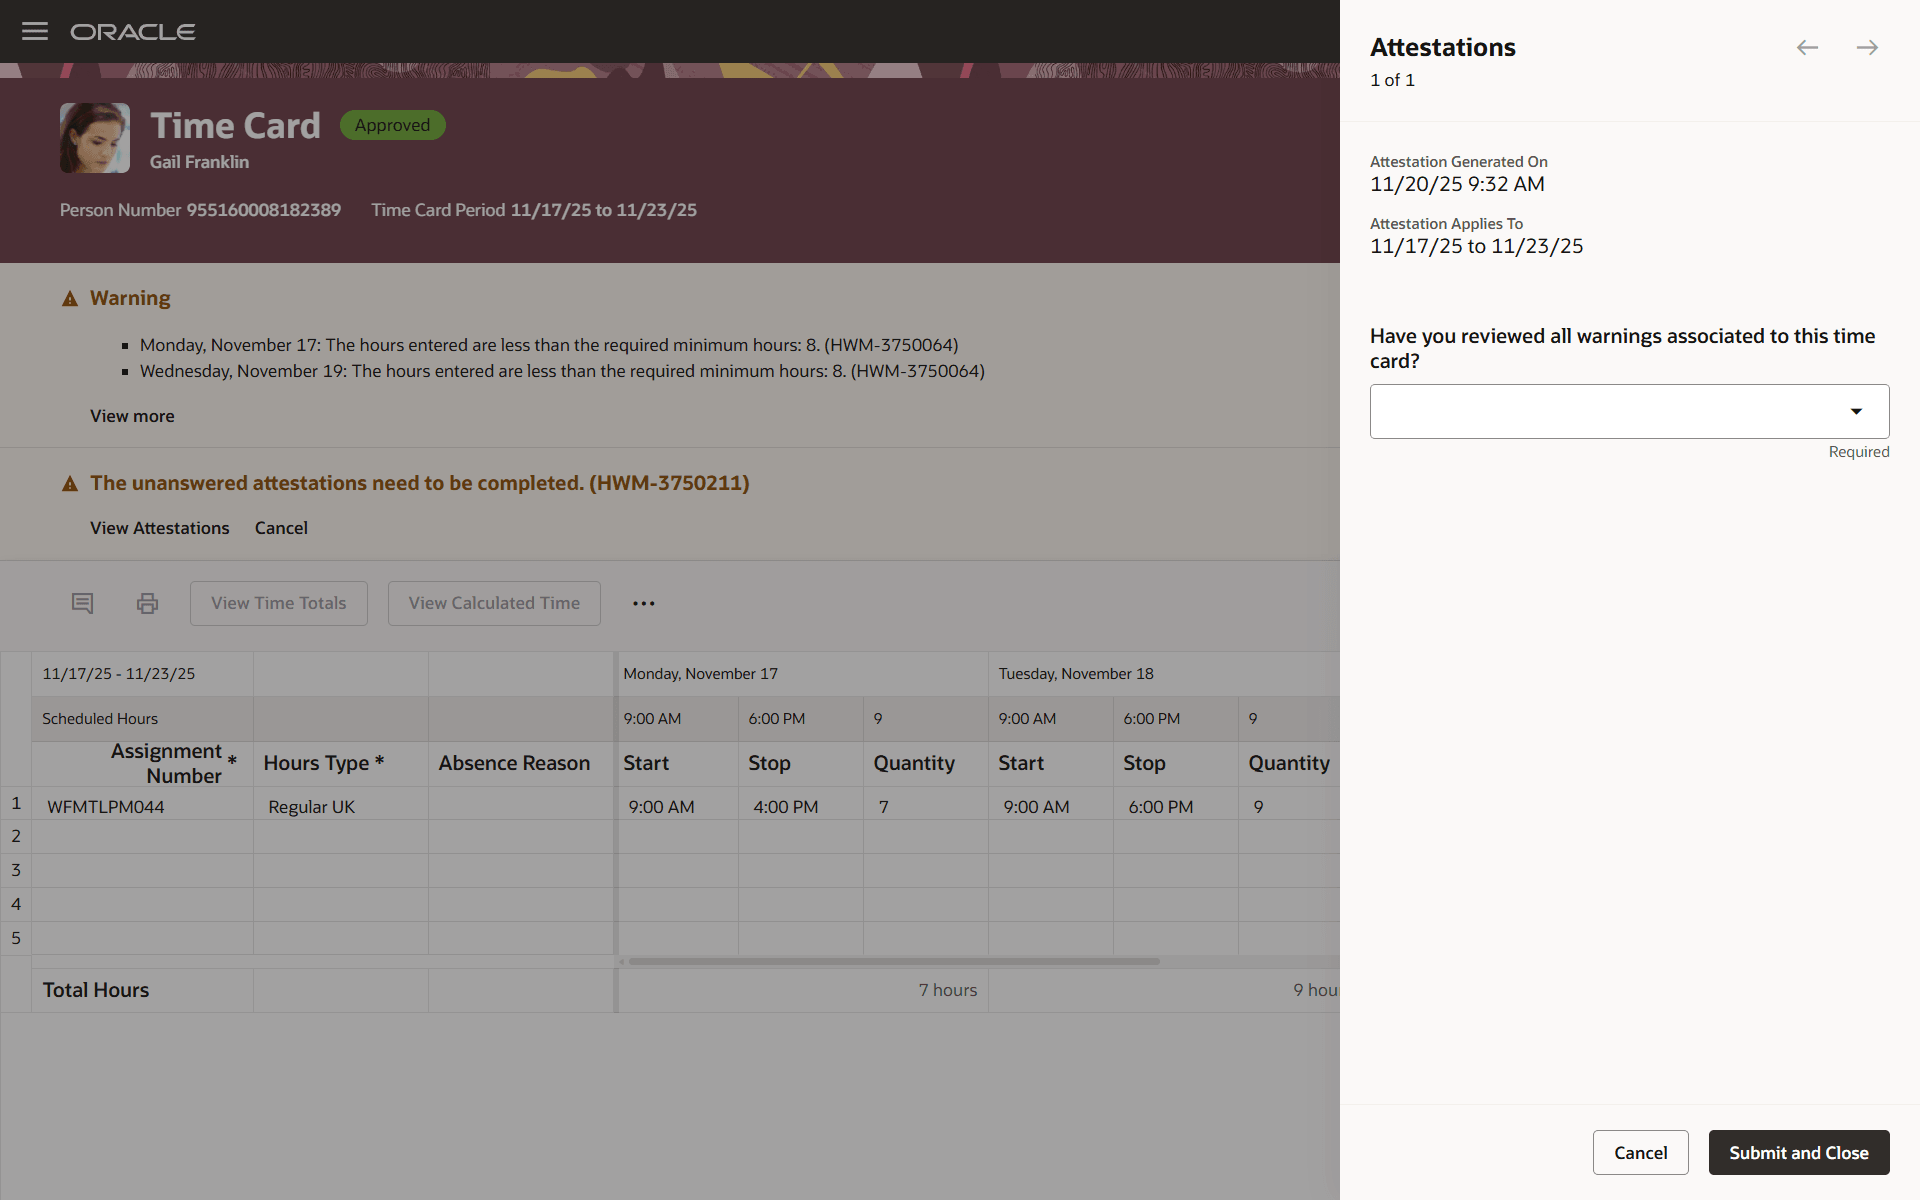This screenshot has width=1920, height=1200.
Task: Go to previous attestation arrow
Action: [x=1806, y=48]
